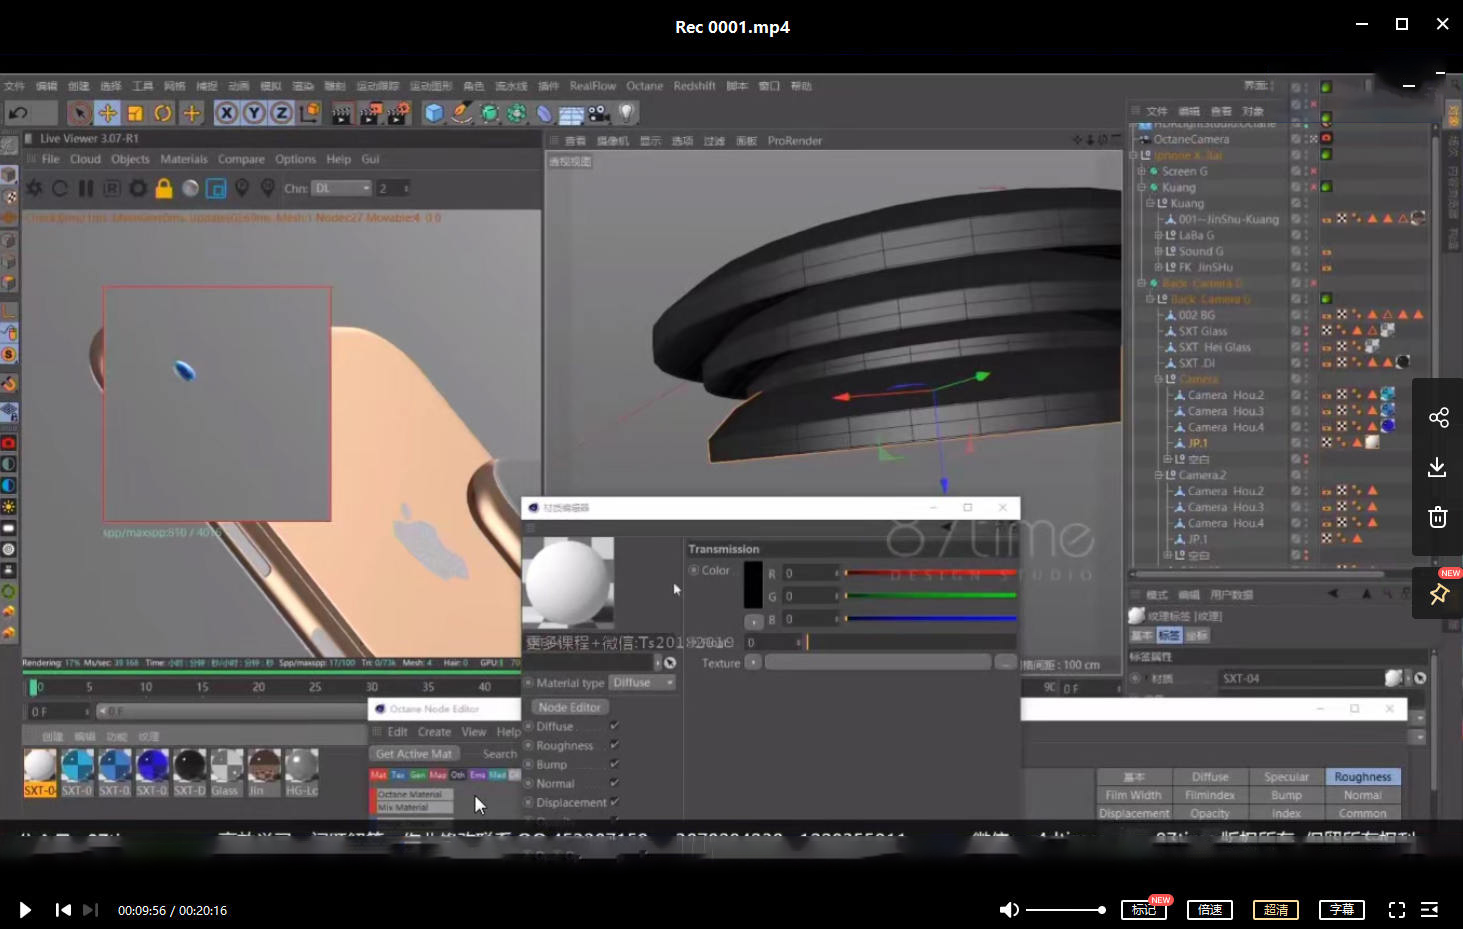Viewport: 1463px width, 929px height.
Task: Toggle the Bump channel checkbox
Action: [614, 764]
